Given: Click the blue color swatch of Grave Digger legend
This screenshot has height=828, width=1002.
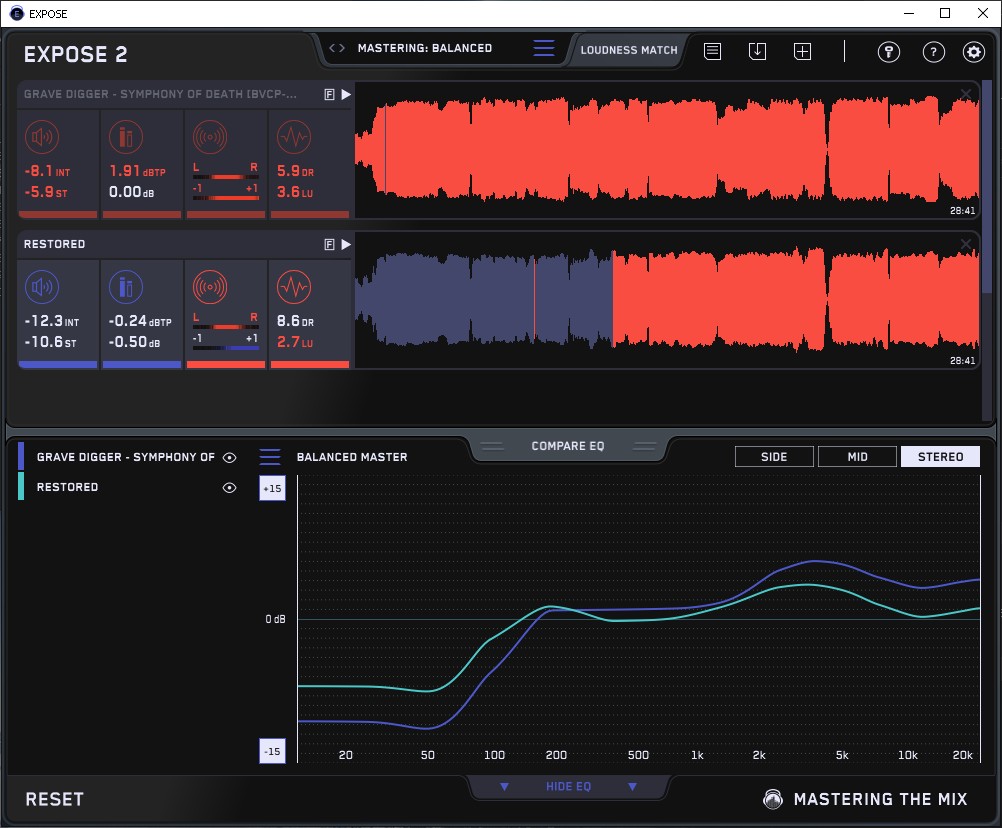Looking at the screenshot, I should point(21,457).
